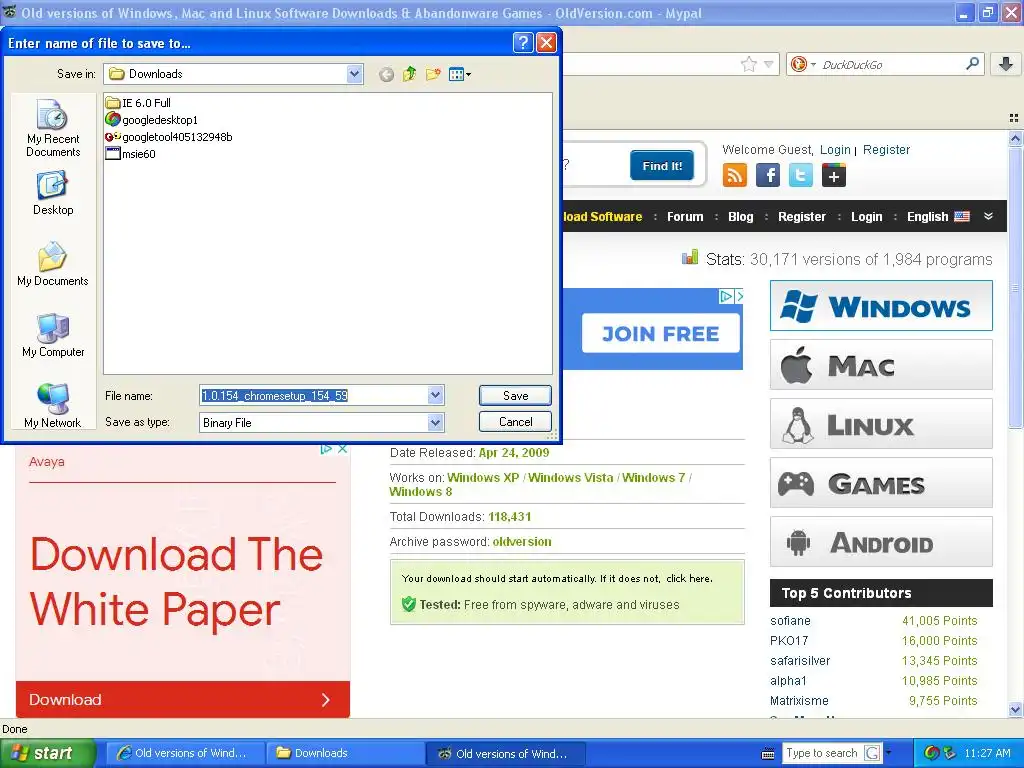Open the Windows XP works-on link
1024x768 pixels.
[483, 477]
